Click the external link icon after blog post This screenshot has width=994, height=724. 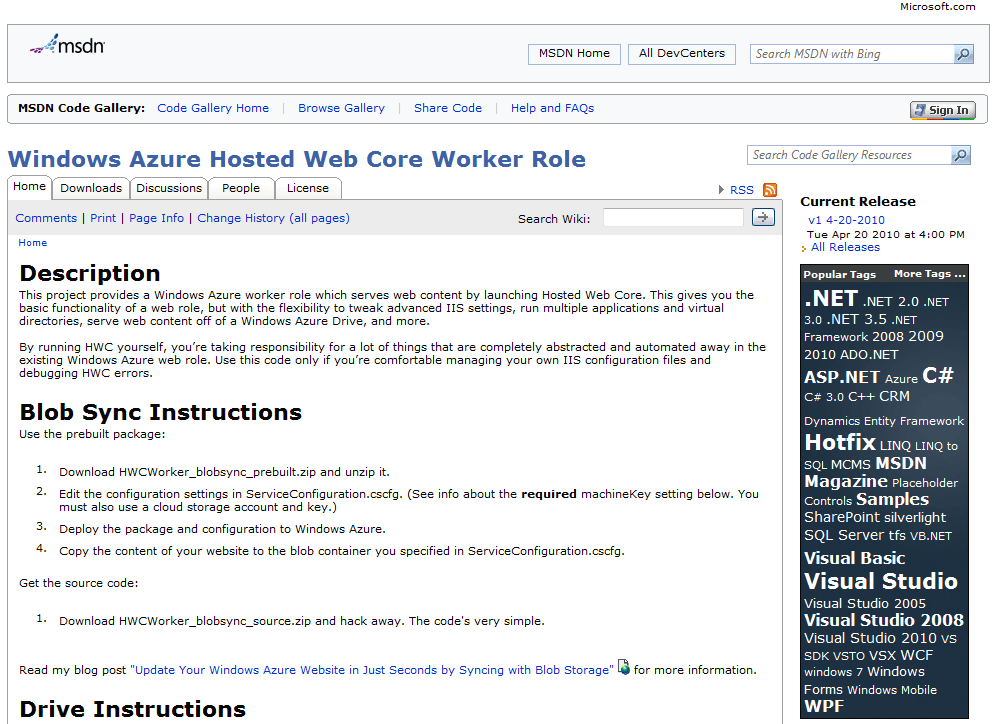(624, 667)
